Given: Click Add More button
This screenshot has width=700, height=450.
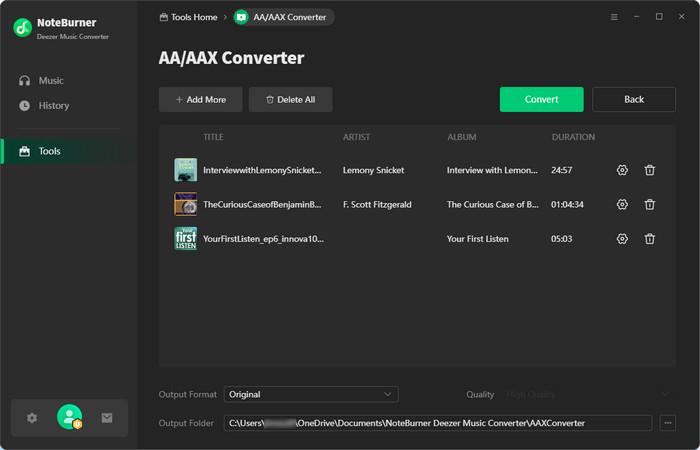Looking at the screenshot, I should (x=200, y=100).
